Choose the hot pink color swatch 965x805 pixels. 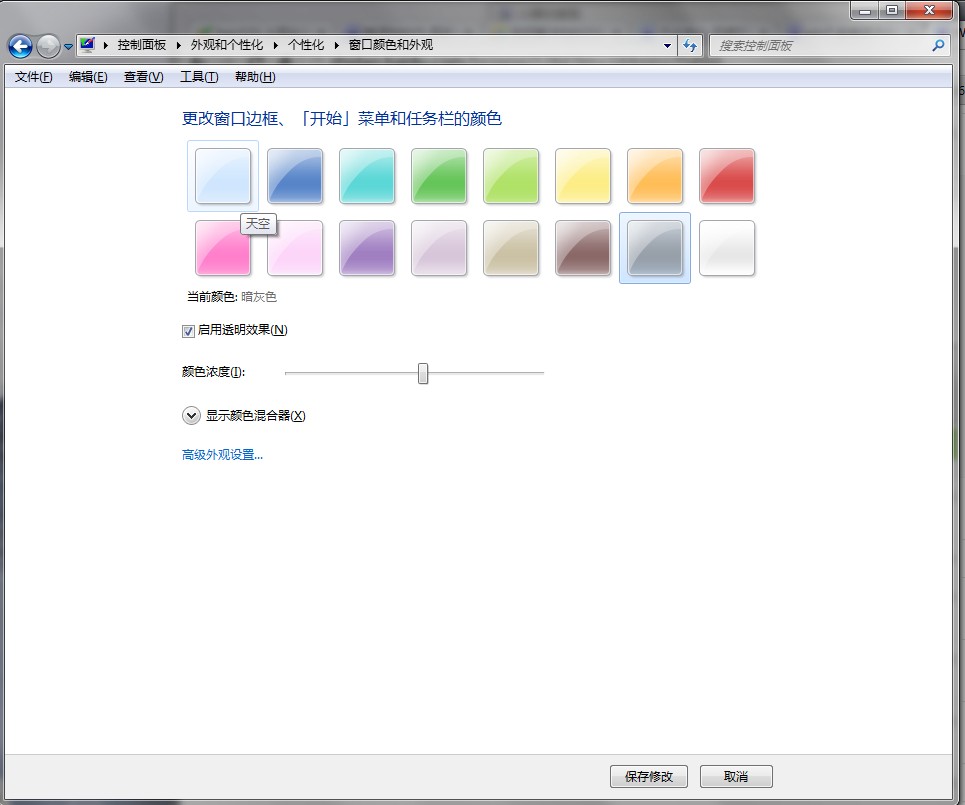[223, 248]
